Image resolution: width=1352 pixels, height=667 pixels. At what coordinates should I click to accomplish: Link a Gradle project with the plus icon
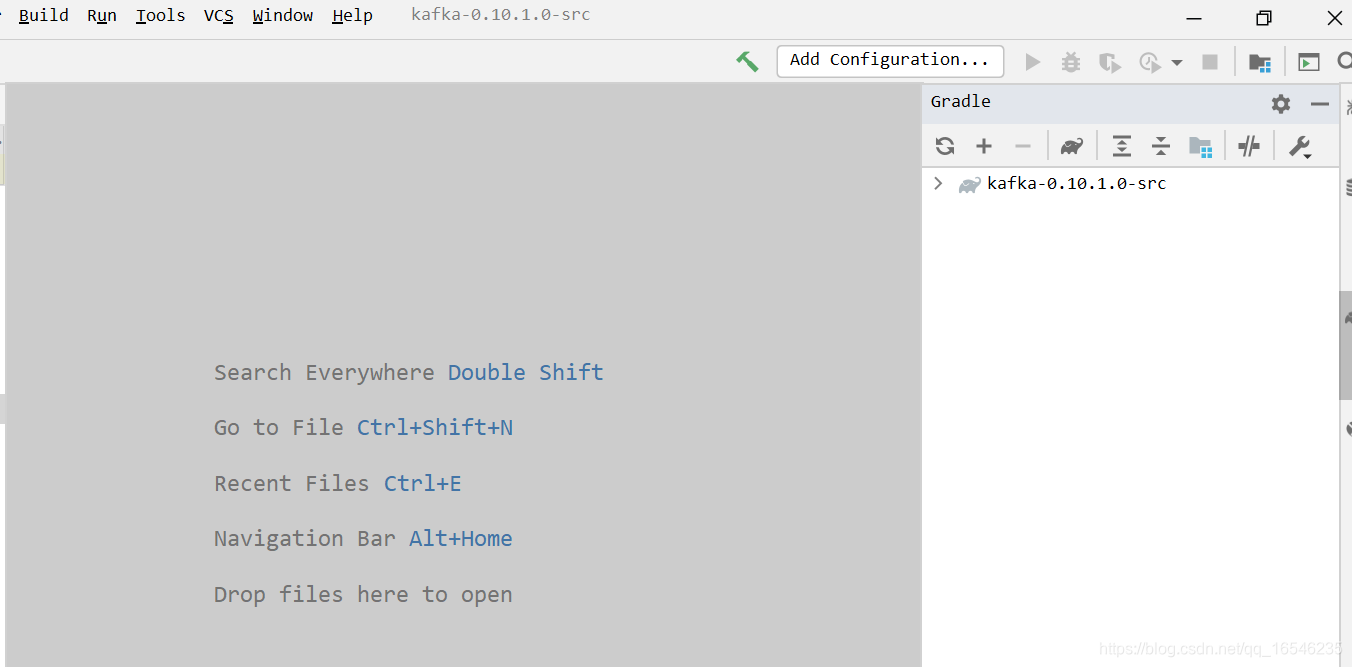click(x=984, y=146)
